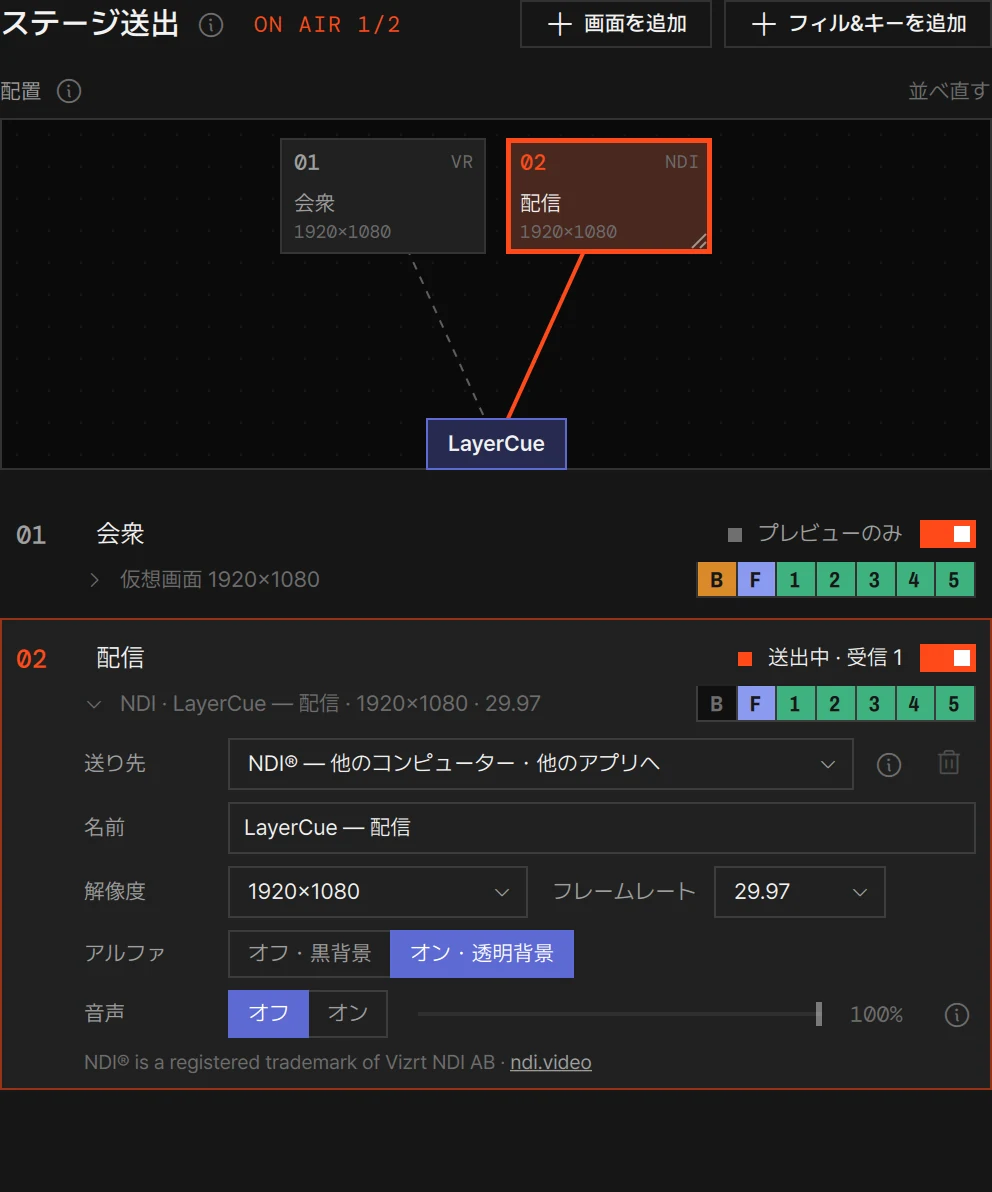Click 並べ直す to rearrange layout
This screenshot has height=1192, width=992.
pyautogui.click(x=949, y=91)
